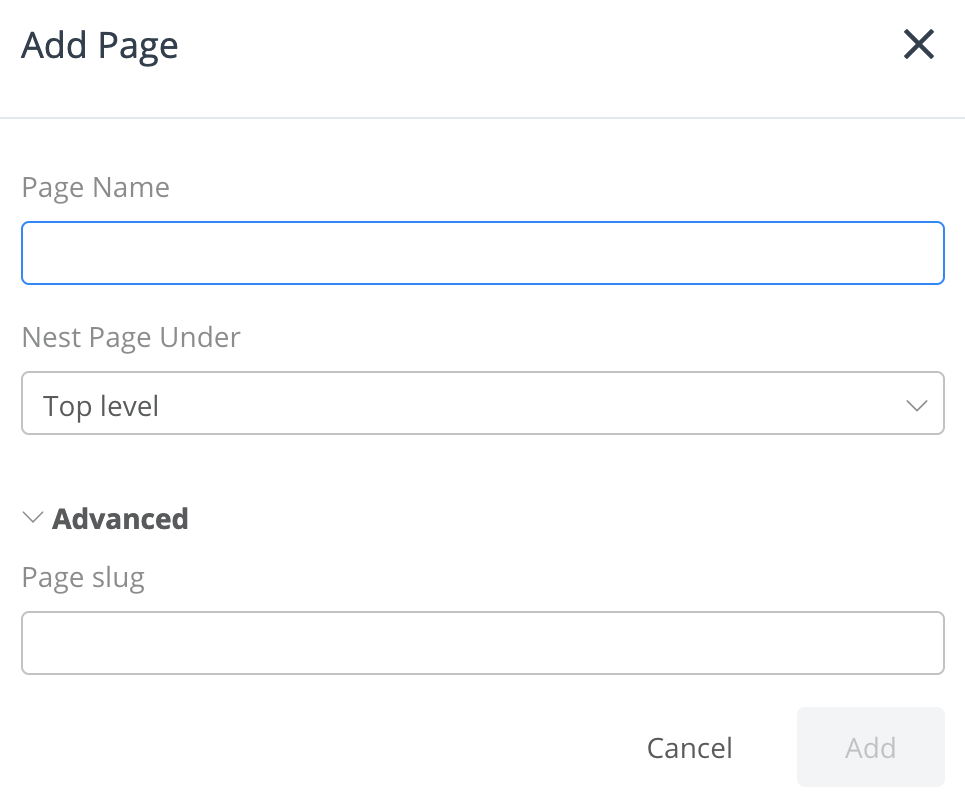This screenshot has width=965, height=802.
Task: Click the Add button
Action: click(x=870, y=747)
